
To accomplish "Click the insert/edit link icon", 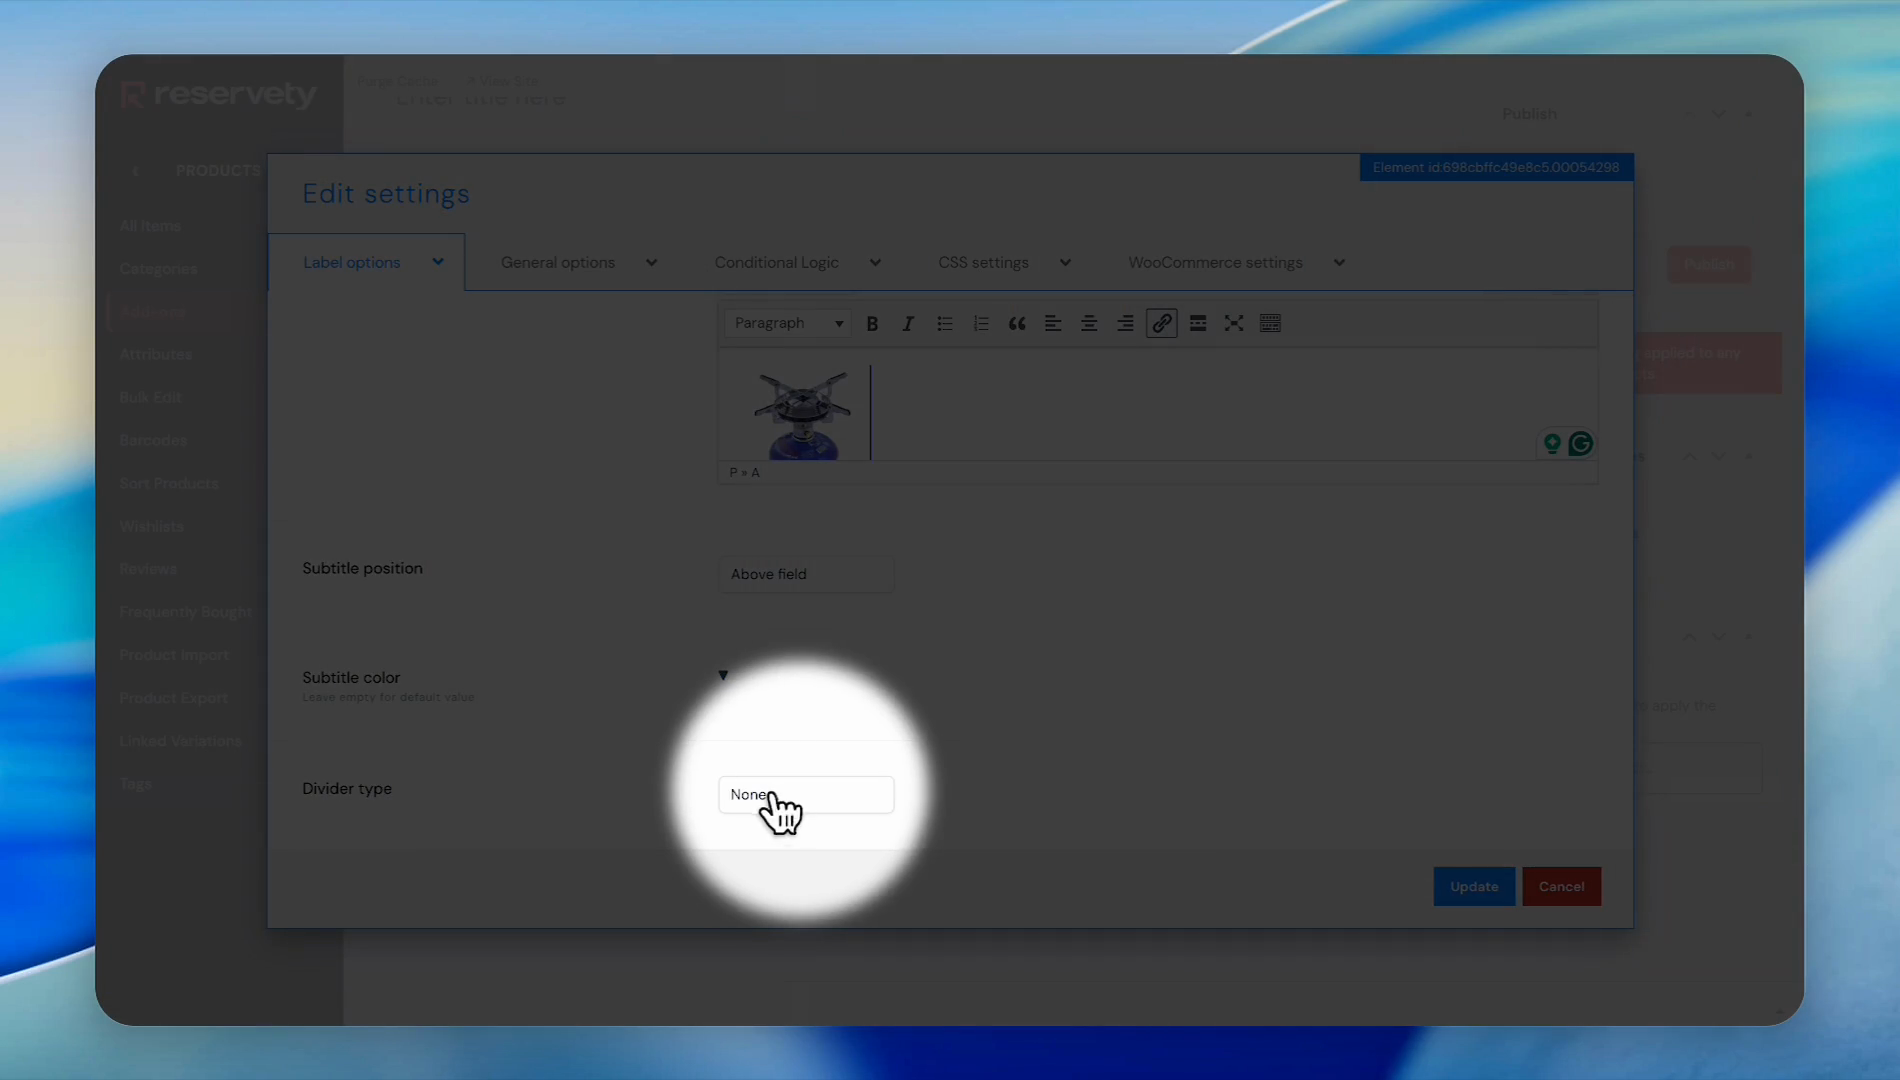I will 1161,324.
